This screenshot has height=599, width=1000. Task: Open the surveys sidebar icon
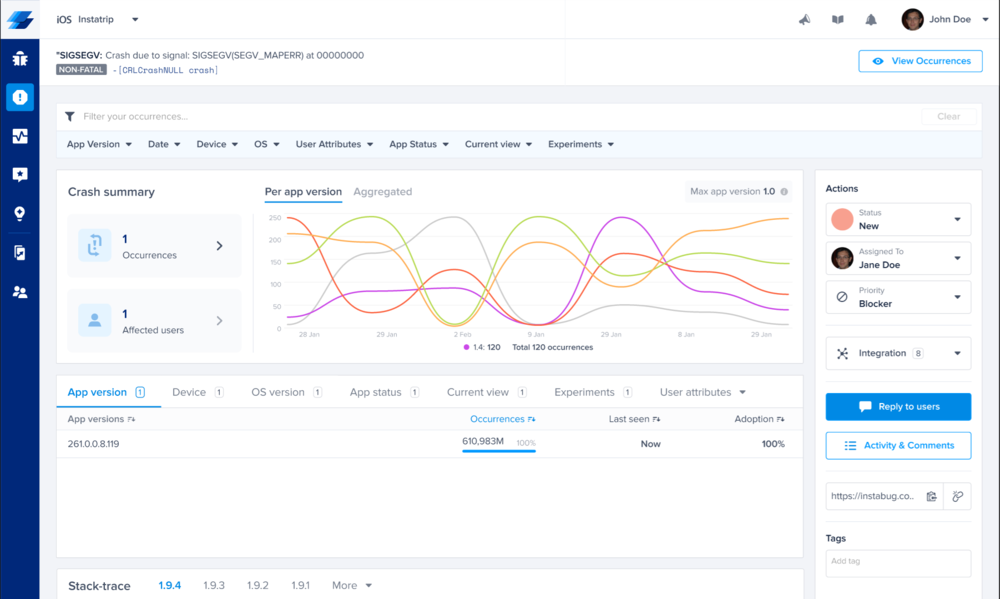pyautogui.click(x=20, y=253)
